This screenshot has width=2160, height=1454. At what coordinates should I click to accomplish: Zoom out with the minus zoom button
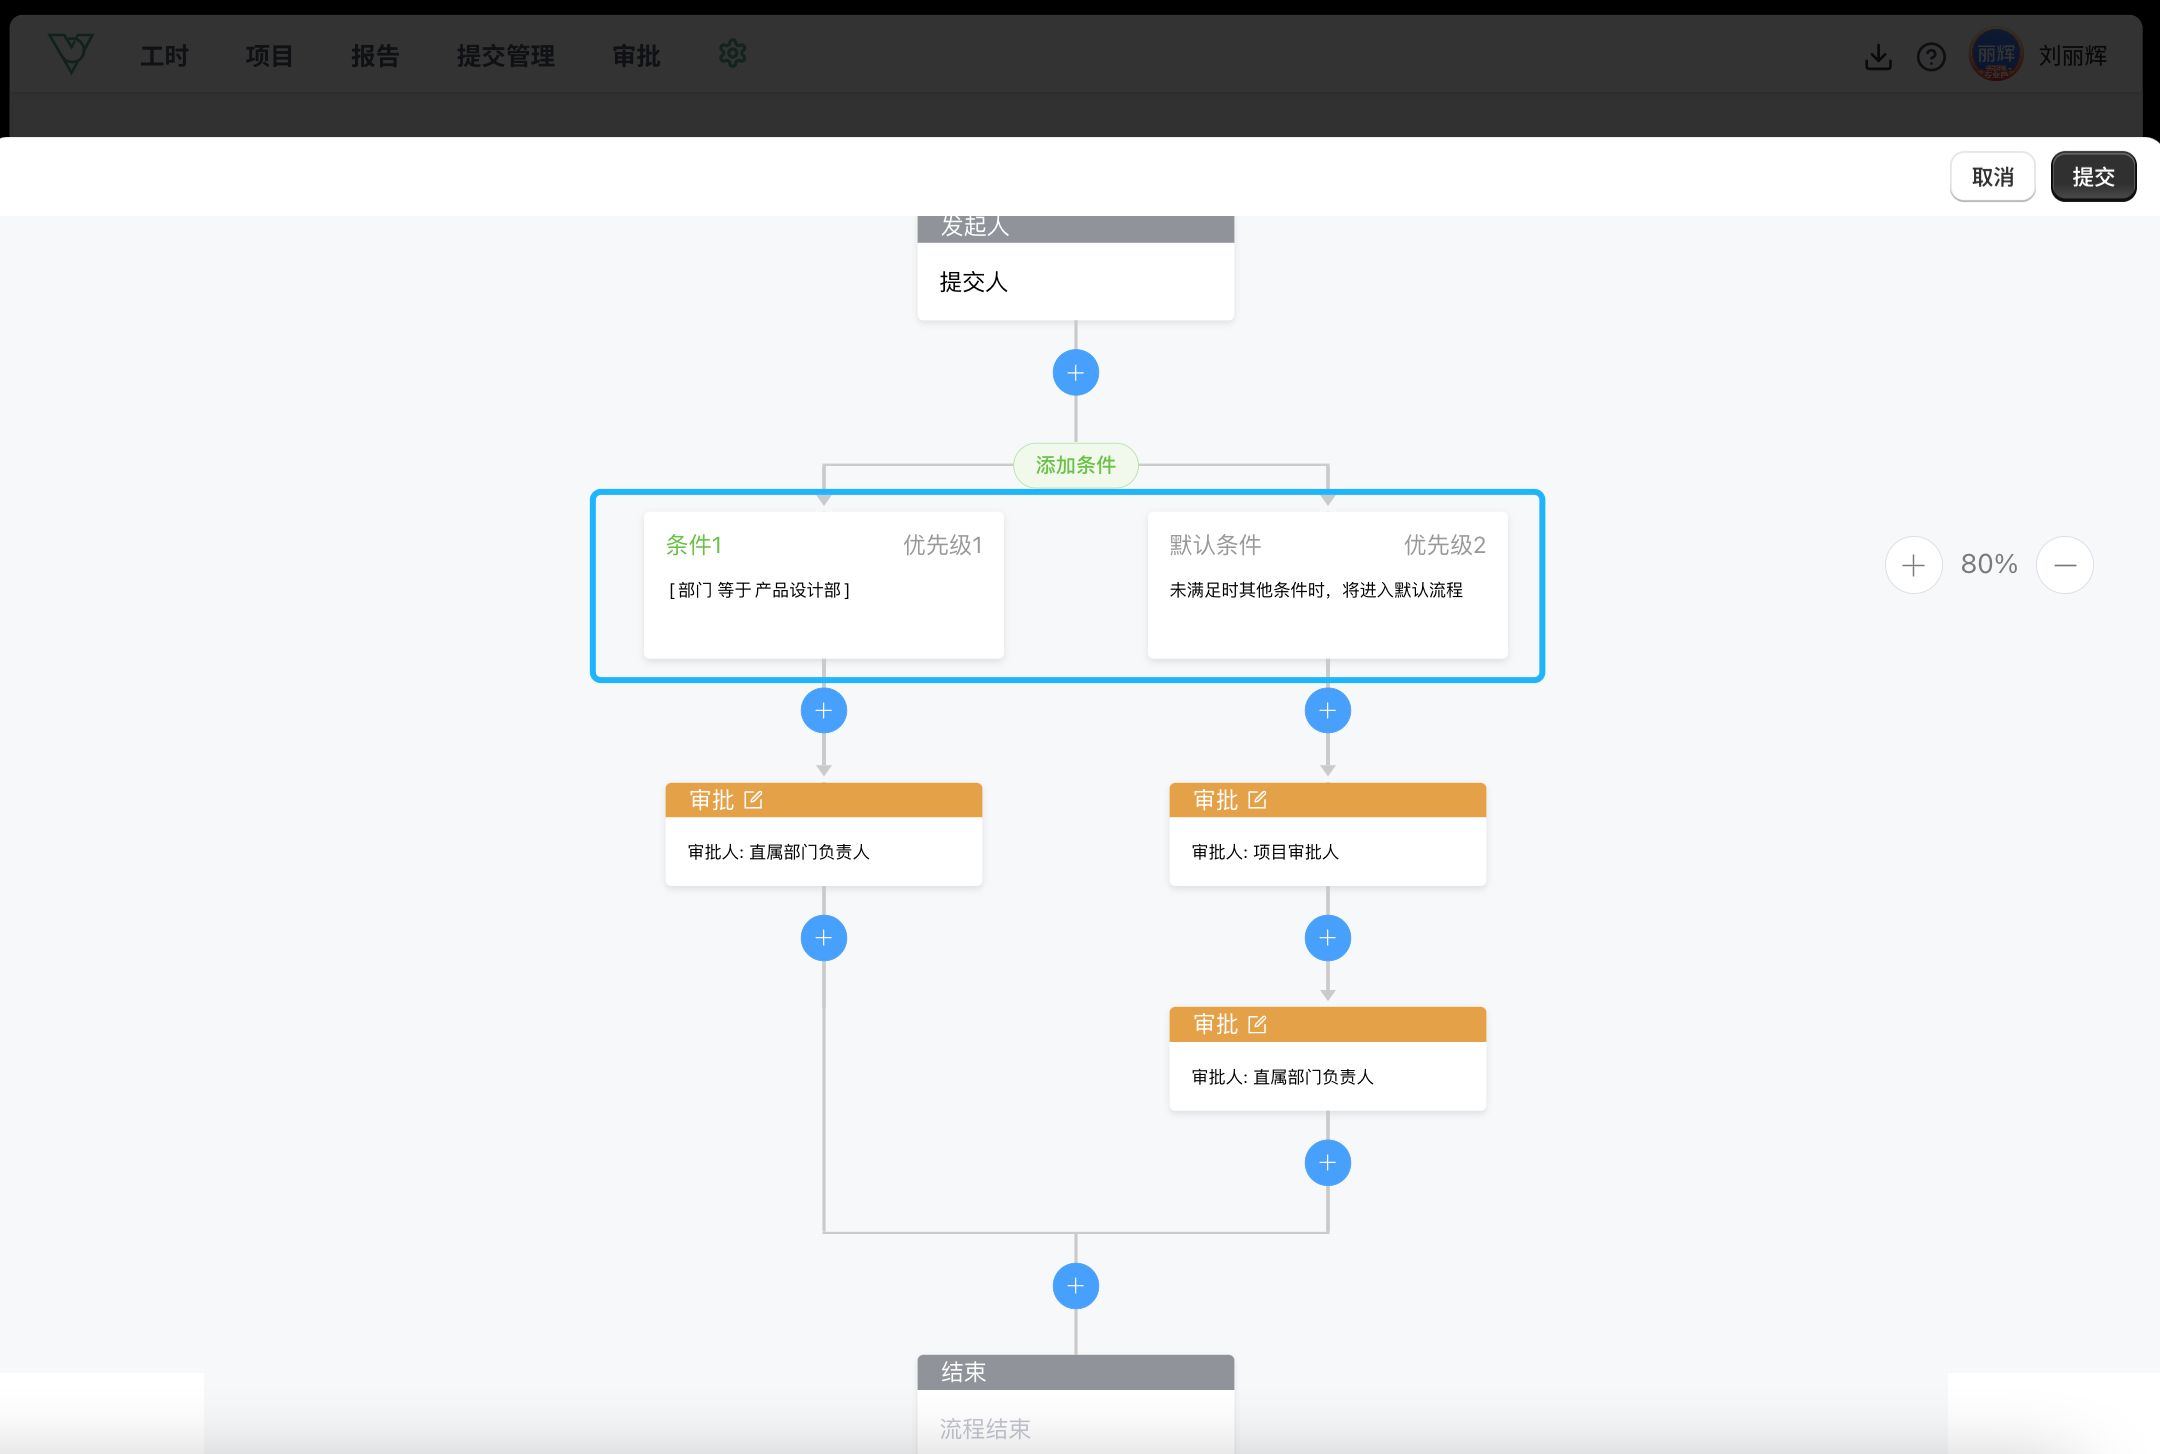pyautogui.click(x=2064, y=565)
